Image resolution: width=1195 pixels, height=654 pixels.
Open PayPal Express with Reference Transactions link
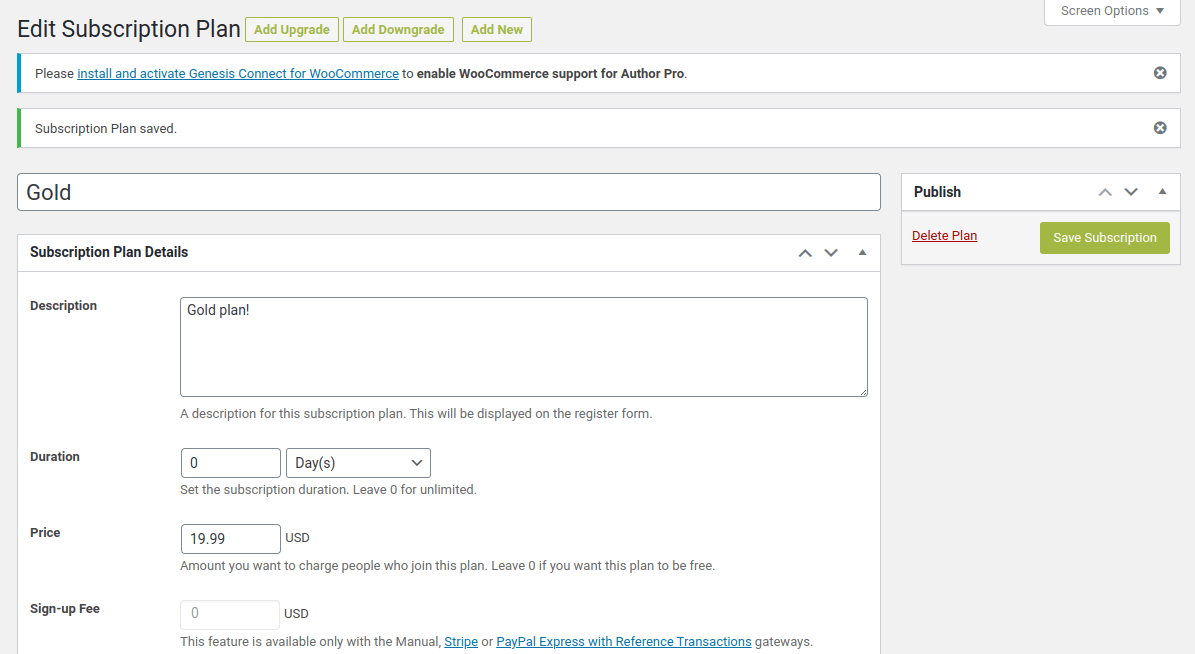tap(623, 642)
